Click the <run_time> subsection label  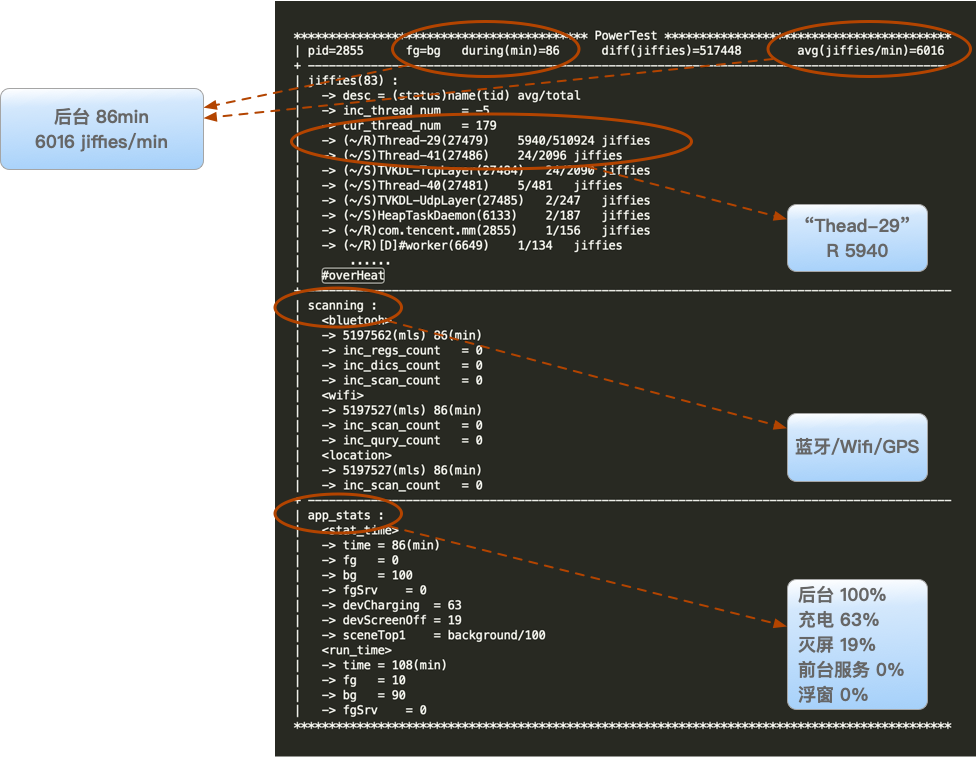coord(357,650)
